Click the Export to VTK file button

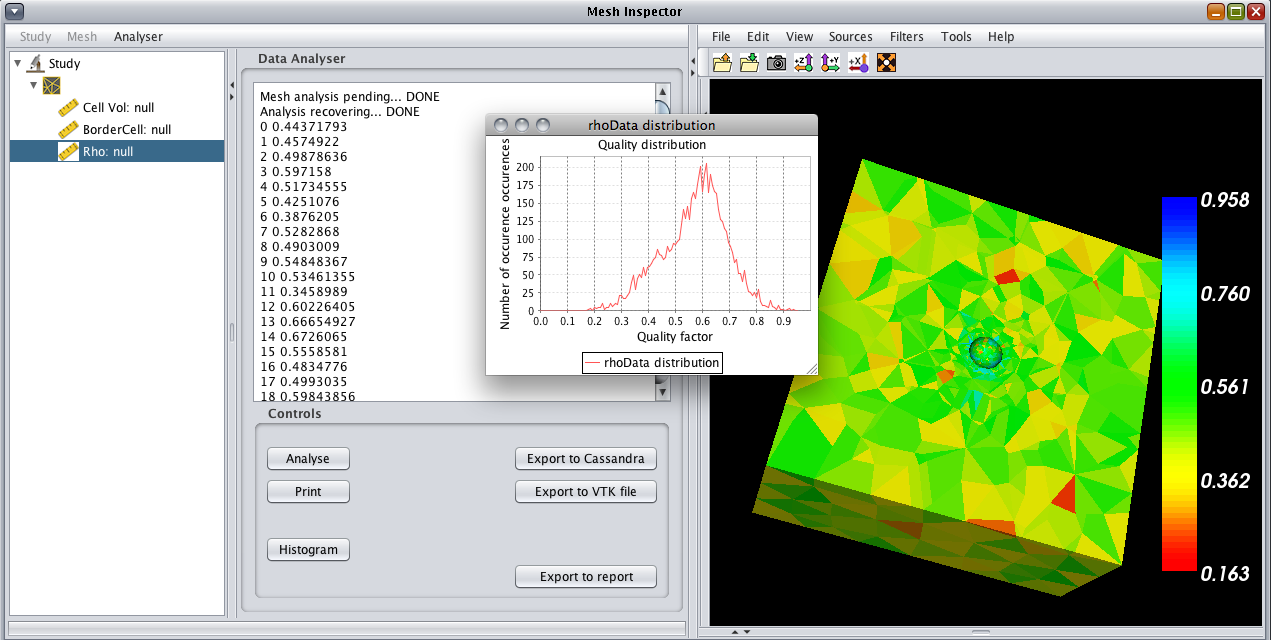coord(585,491)
